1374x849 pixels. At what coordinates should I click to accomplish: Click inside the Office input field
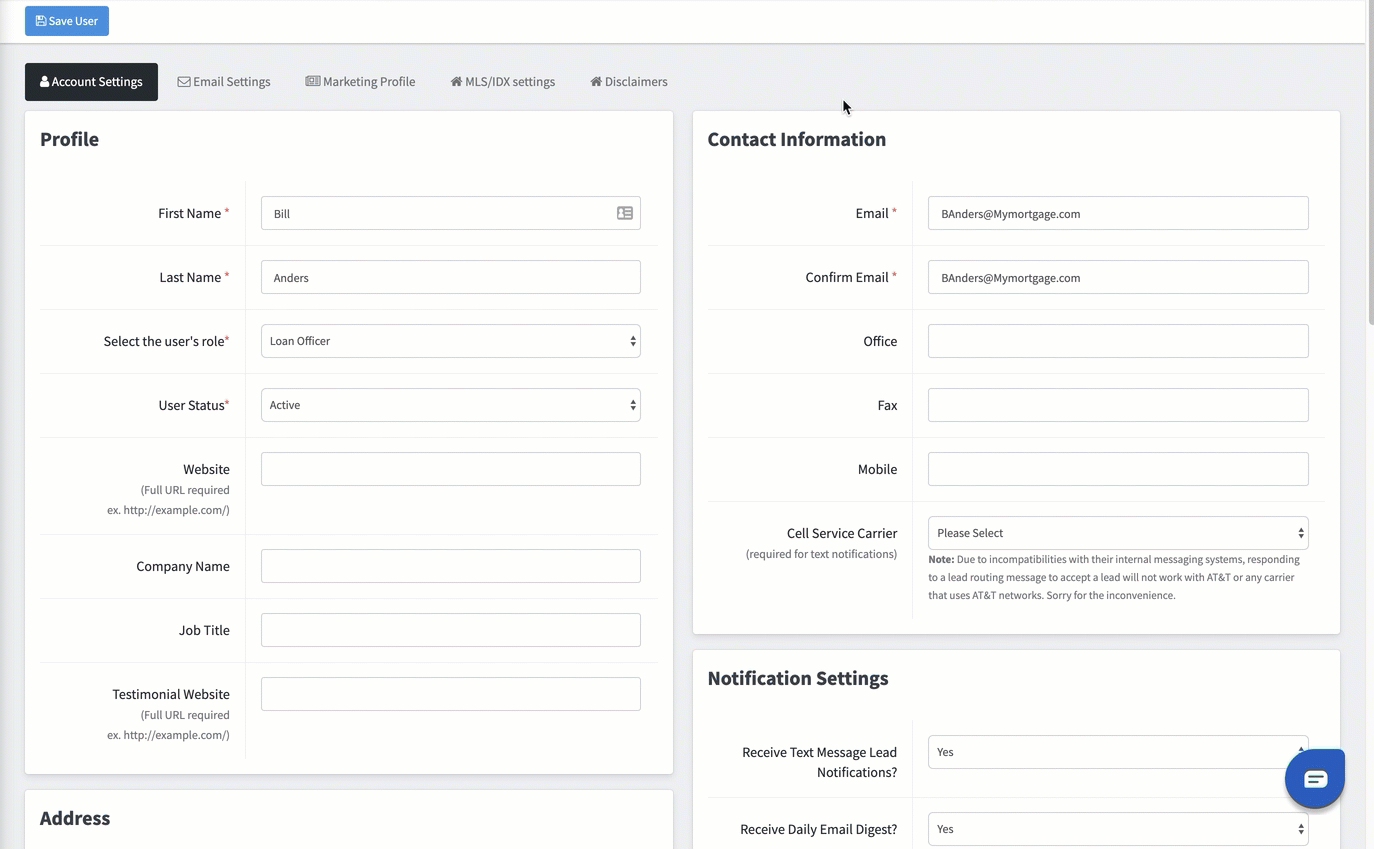[x=1117, y=340]
